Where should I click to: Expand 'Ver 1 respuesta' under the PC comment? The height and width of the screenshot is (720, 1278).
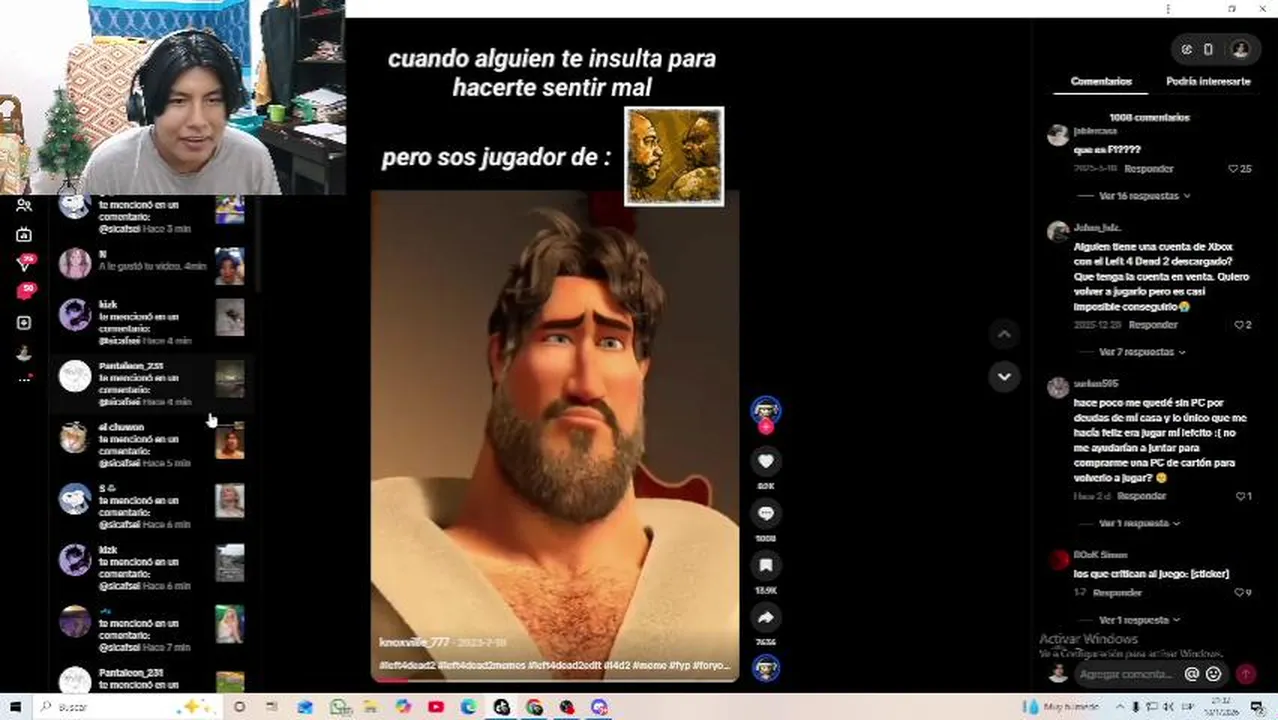click(1138, 523)
